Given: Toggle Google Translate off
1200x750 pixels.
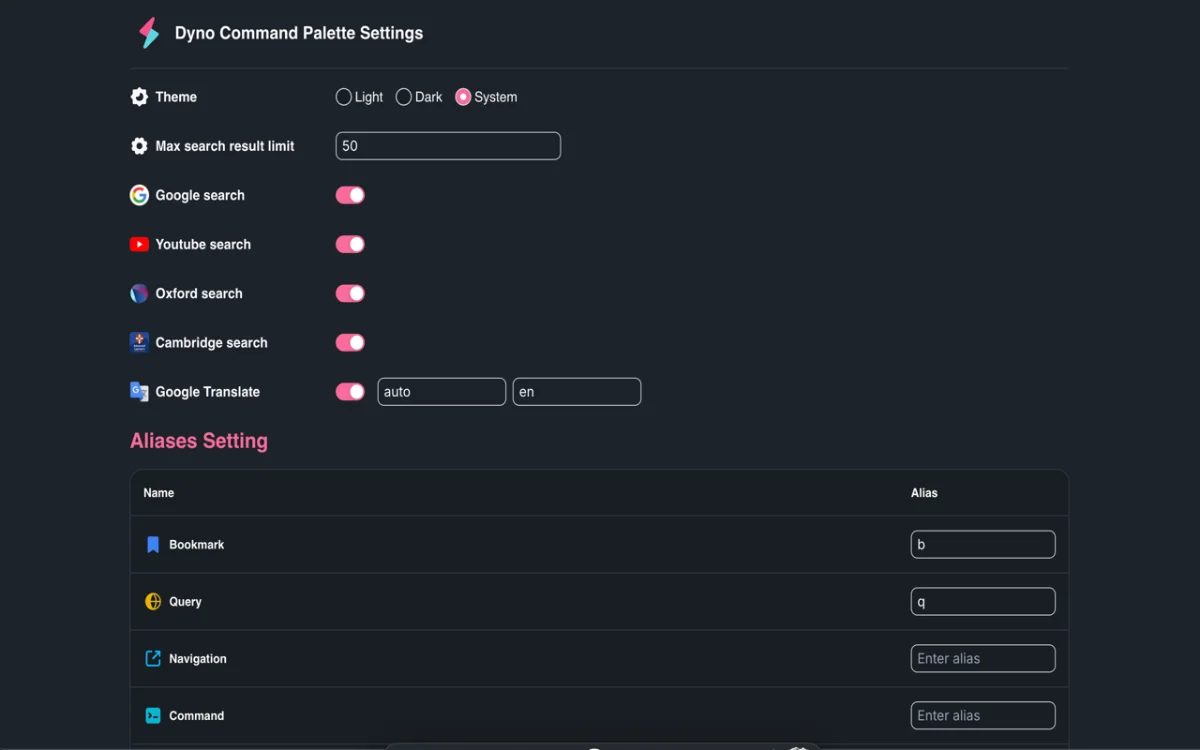Looking at the screenshot, I should 349,391.
